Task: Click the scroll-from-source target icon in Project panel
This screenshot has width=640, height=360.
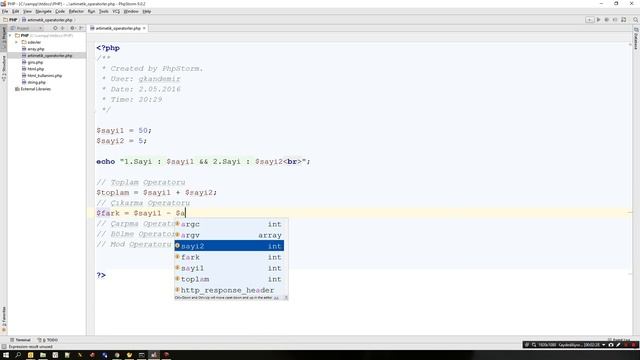Action: point(55,28)
